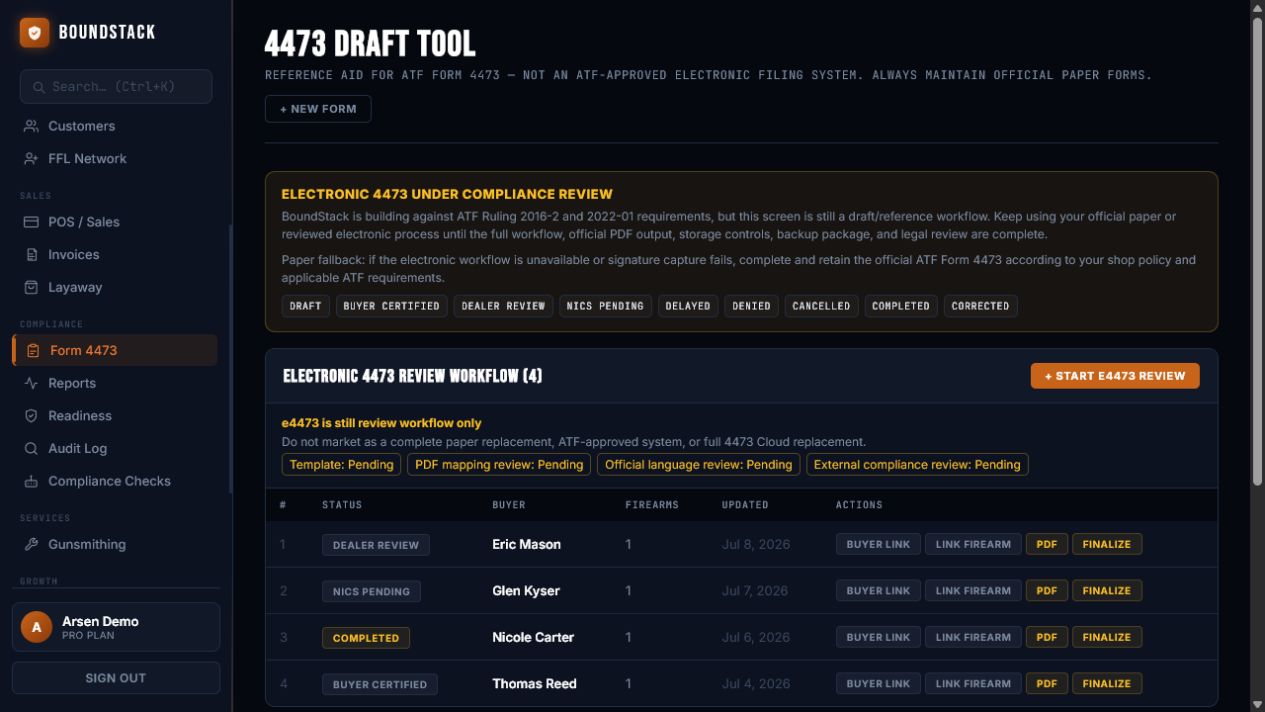Click the Sign Out button
Viewport: 1265px width, 712px height.
point(116,678)
